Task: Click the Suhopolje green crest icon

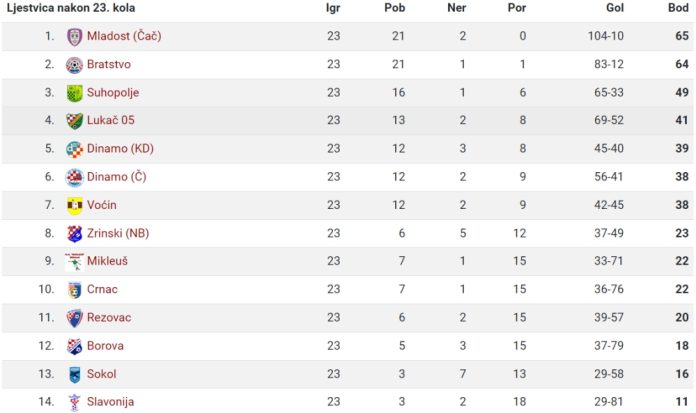Action: pos(75,93)
